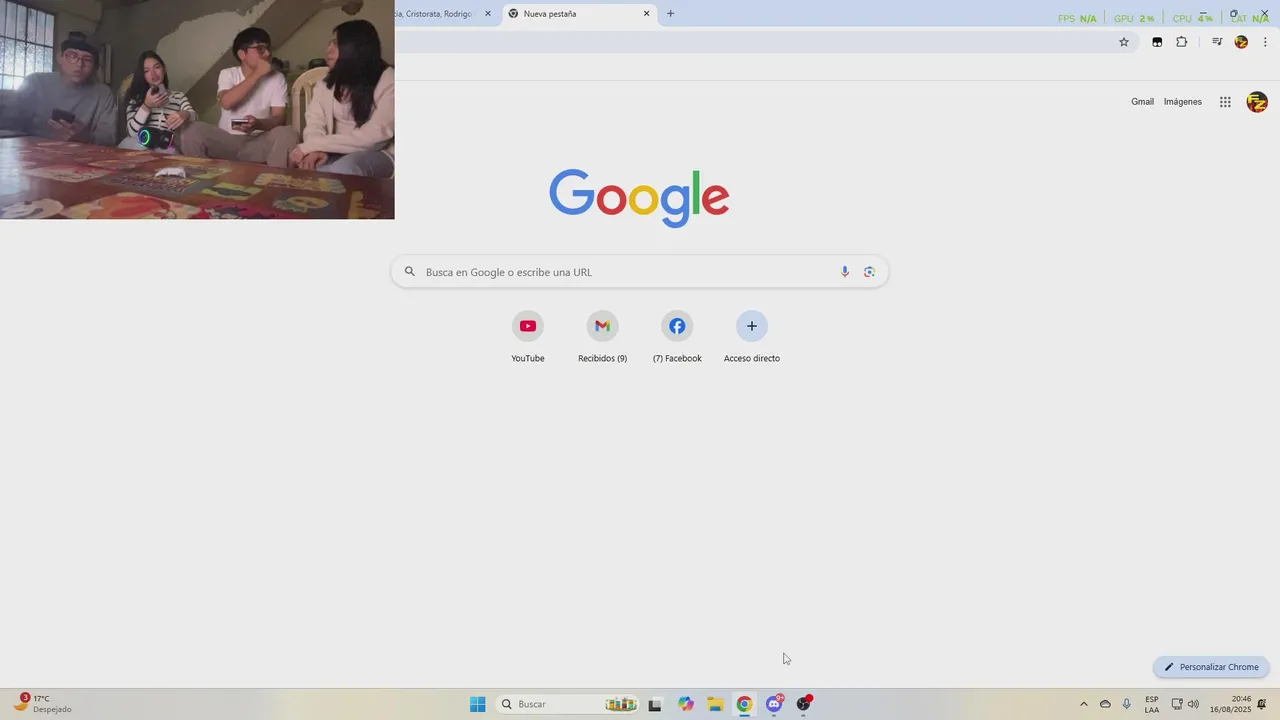This screenshot has width=1280, height=720.
Task: Start voice search with microphone icon
Action: 845,272
